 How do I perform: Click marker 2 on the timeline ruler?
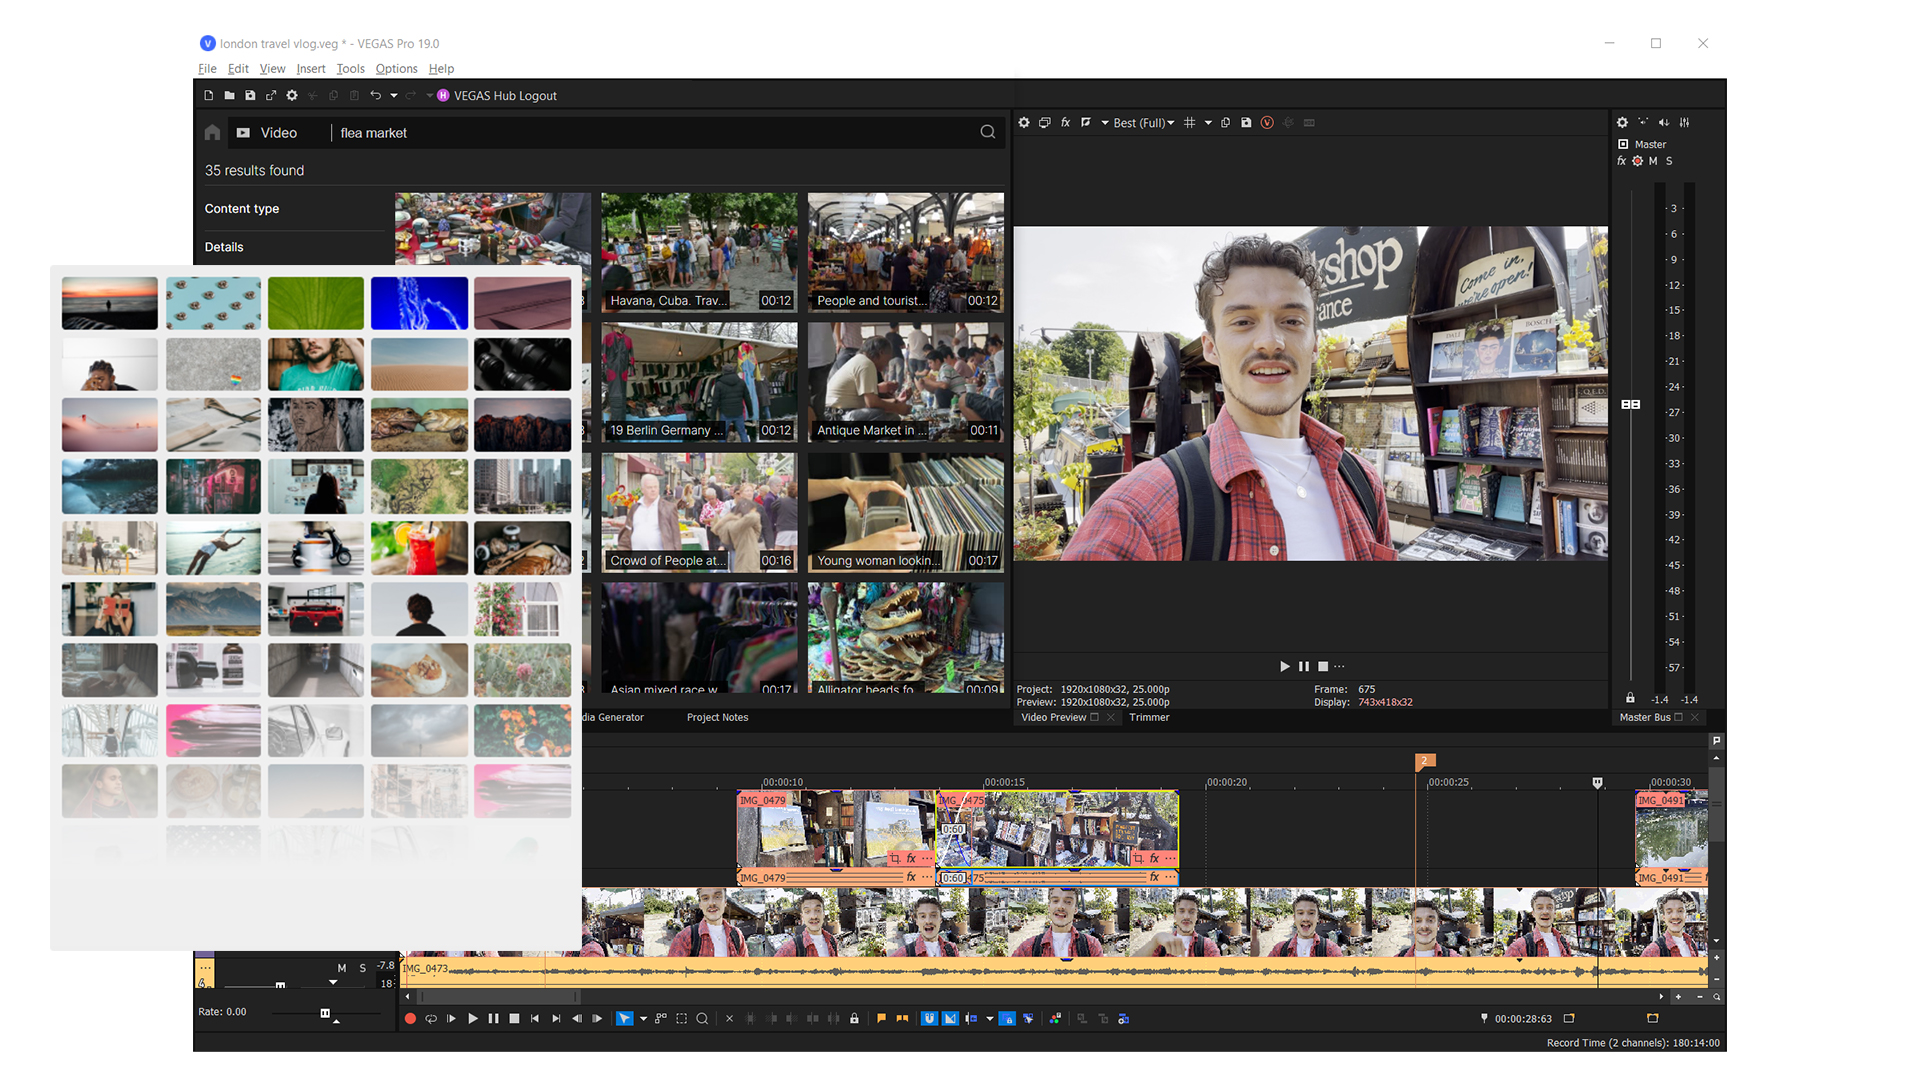pyautogui.click(x=1425, y=761)
